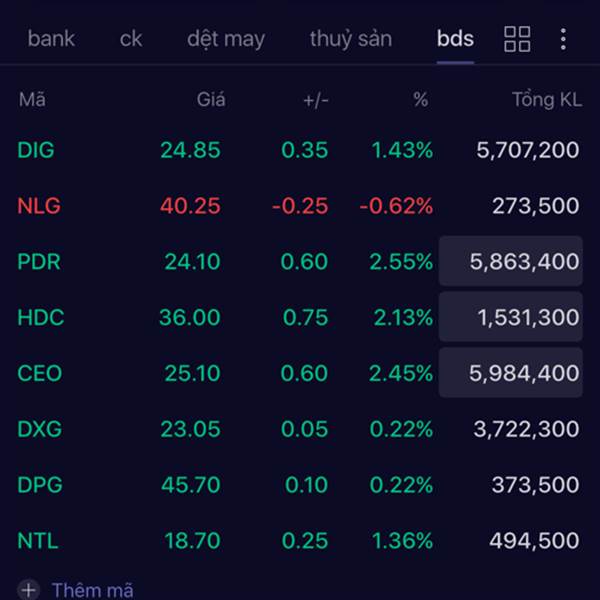
Task: Open the HDC stock symbol
Action: pyautogui.click(x=40, y=318)
